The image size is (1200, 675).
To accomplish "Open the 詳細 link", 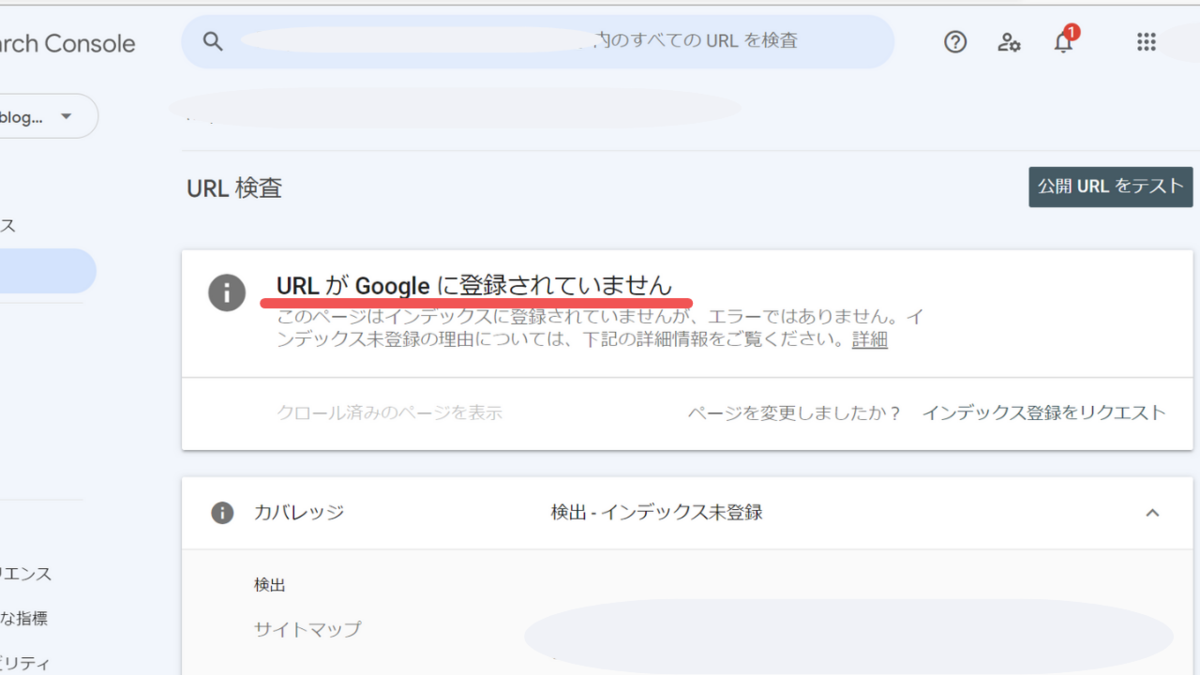I will point(870,340).
